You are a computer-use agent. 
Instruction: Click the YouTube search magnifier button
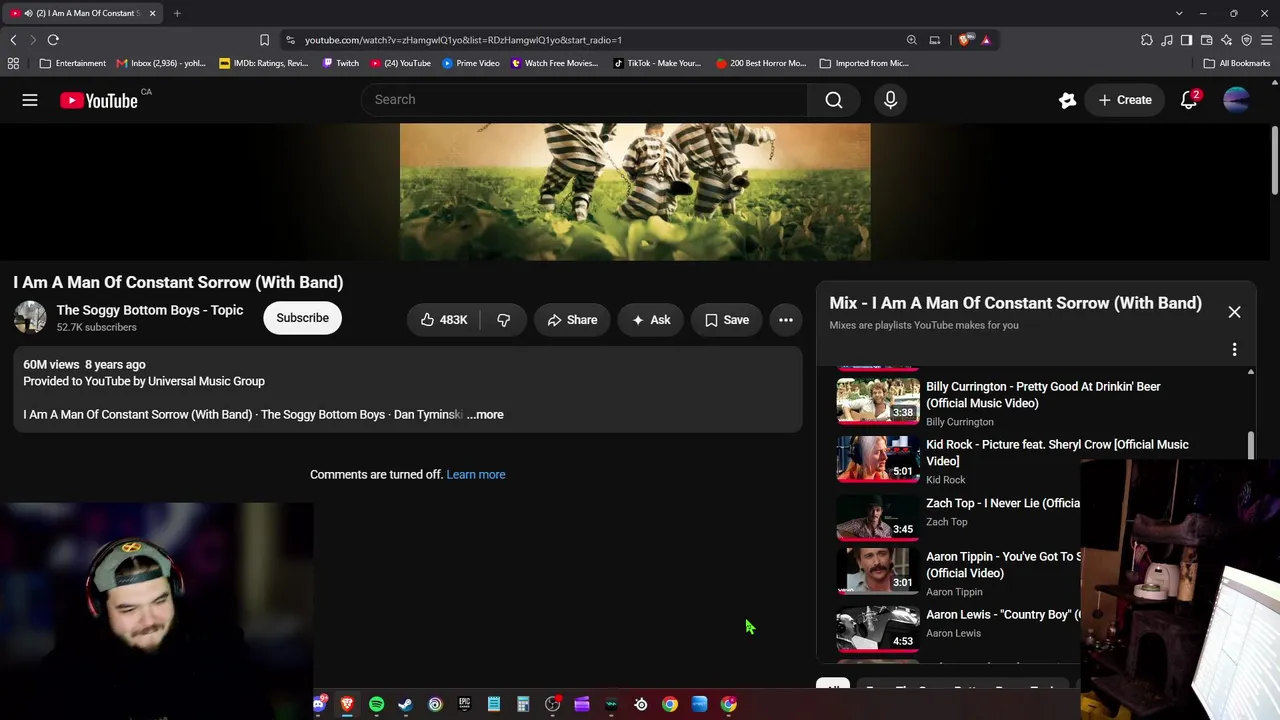(834, 100)
